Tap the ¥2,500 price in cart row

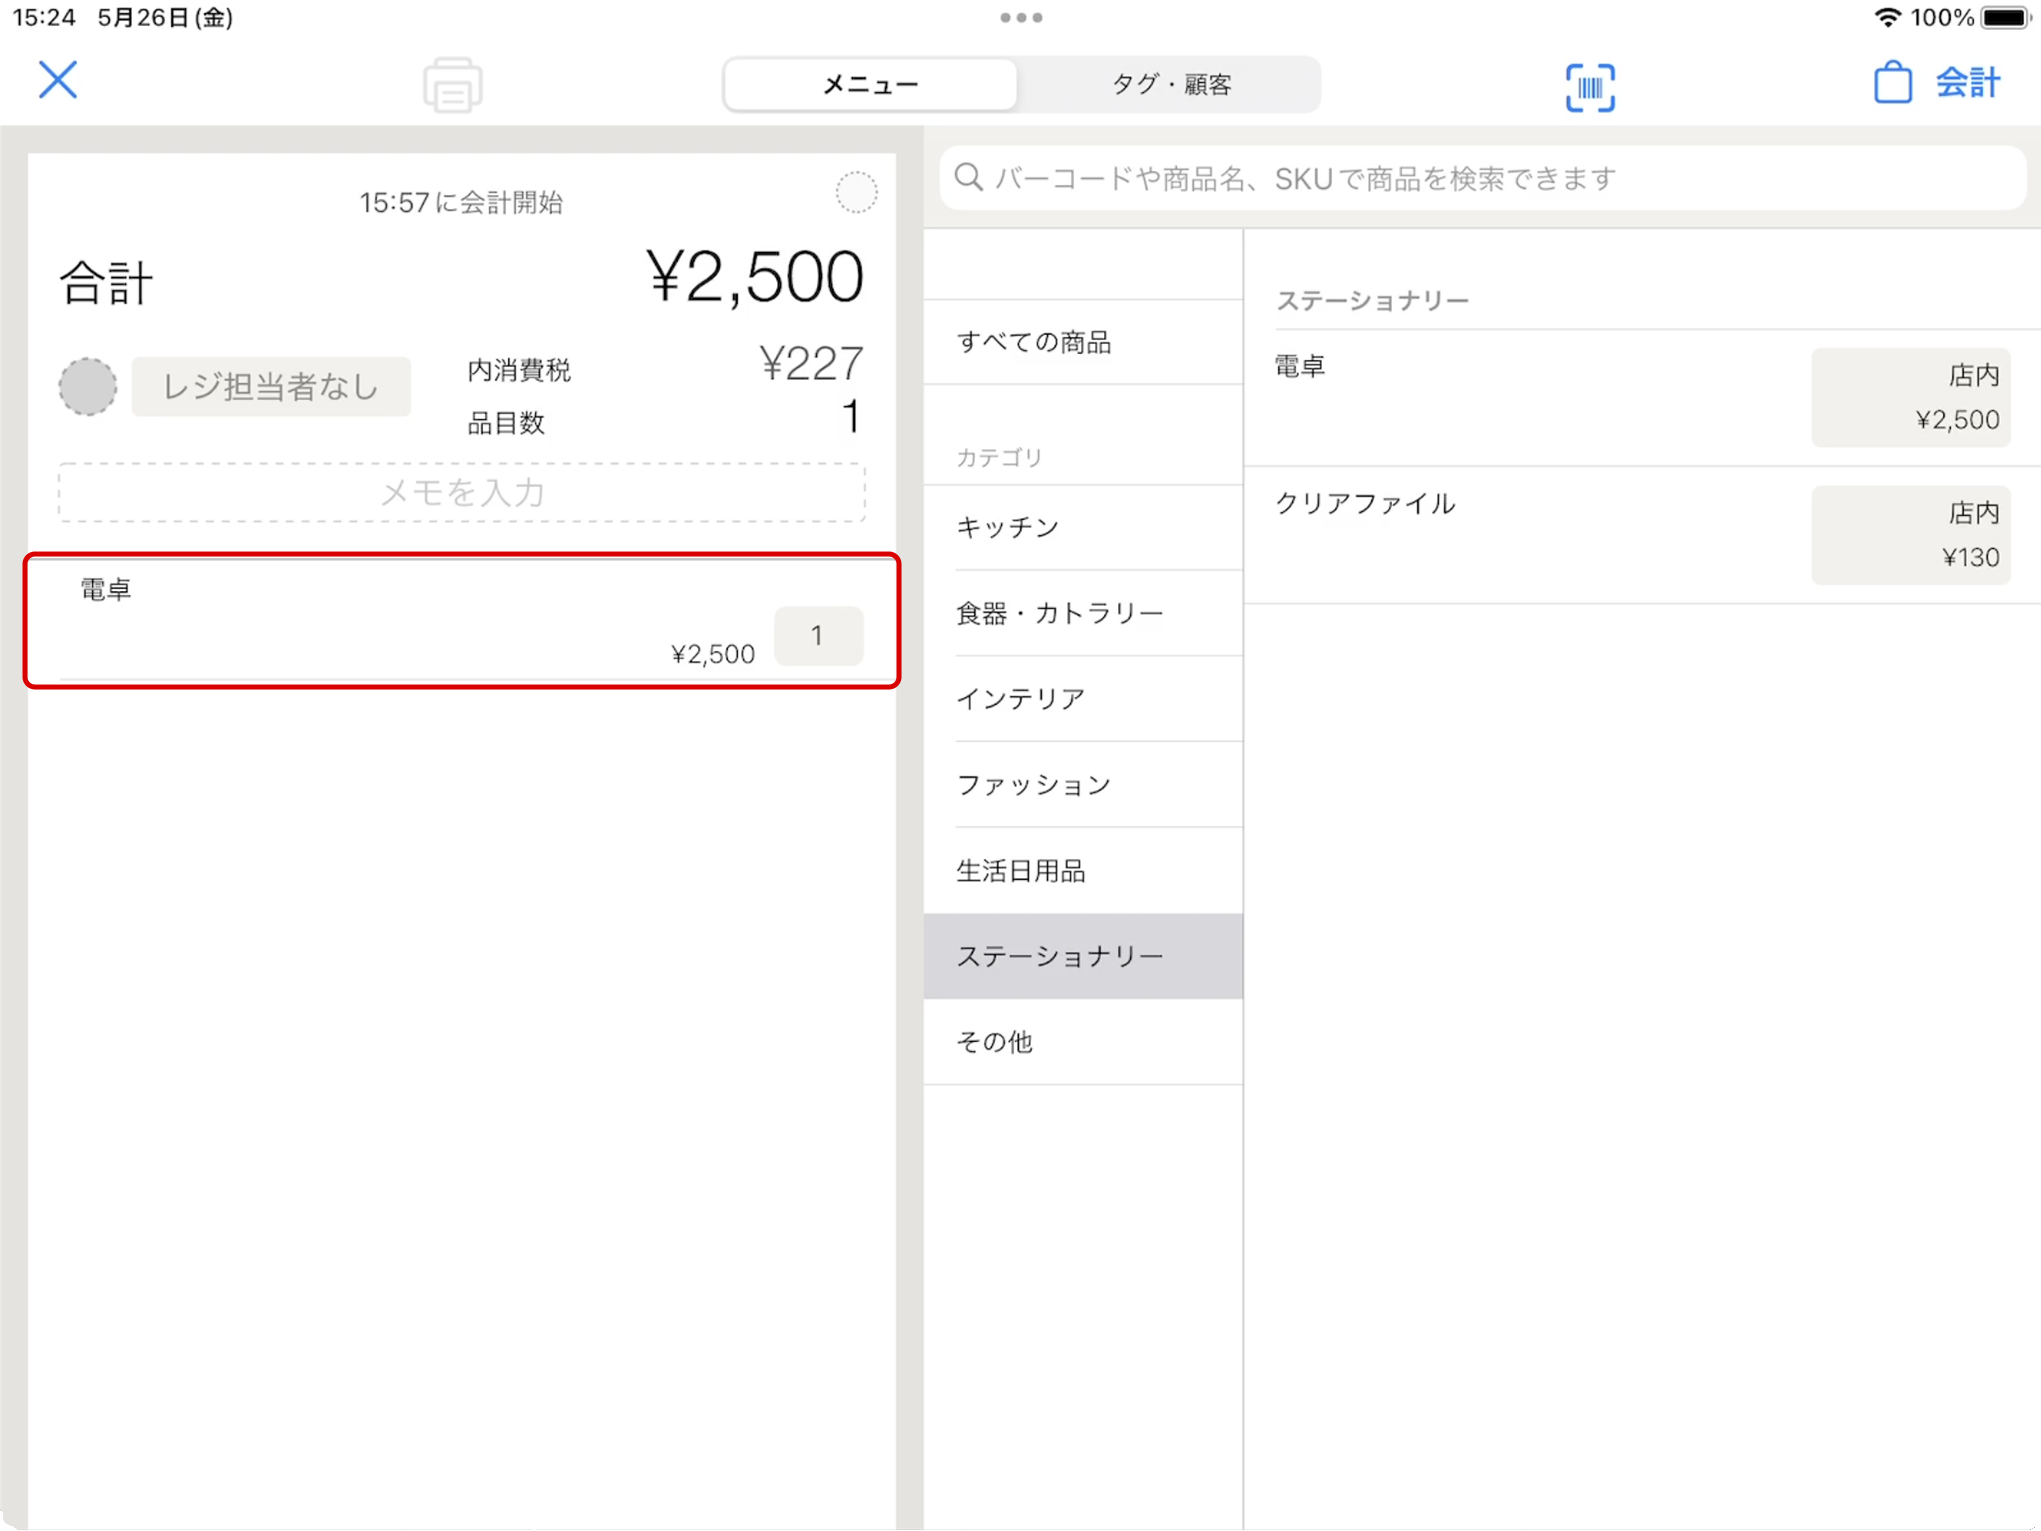(x=712, y=654)
